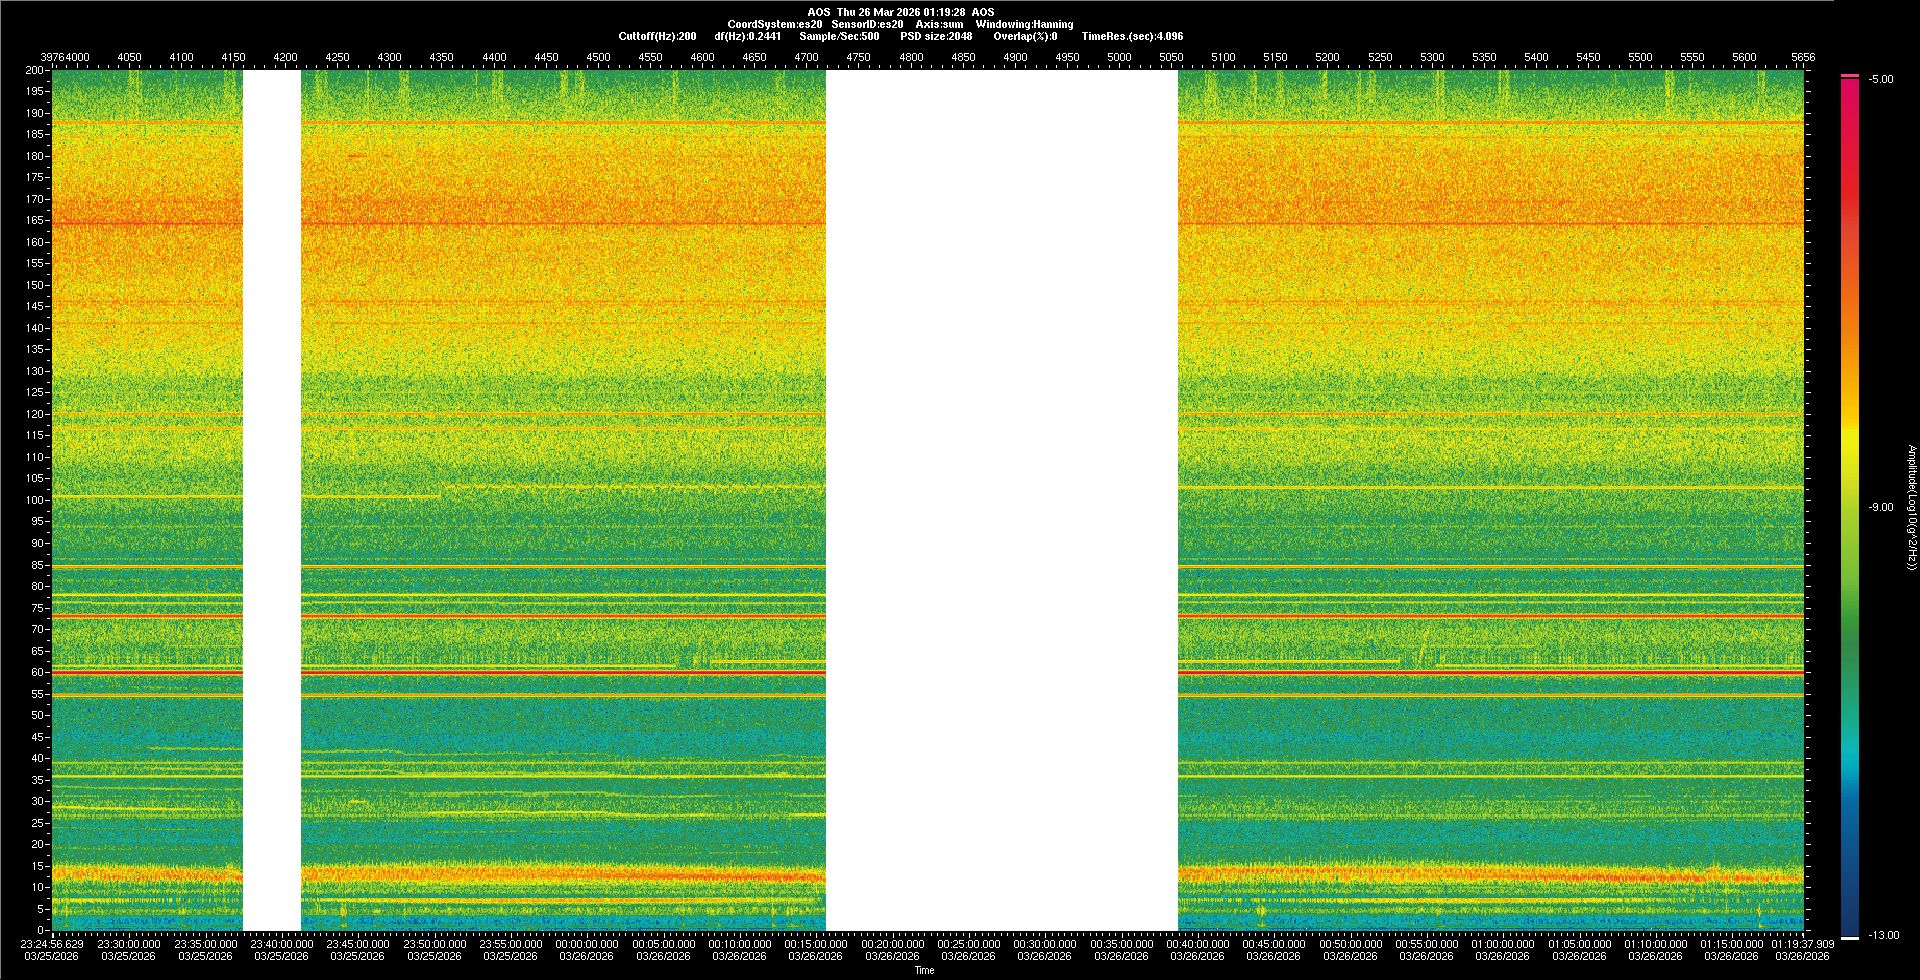Screen dimensions: 1920x980
Task: Click the 60 Hz label on frequency axis
Action: (37, 672)
